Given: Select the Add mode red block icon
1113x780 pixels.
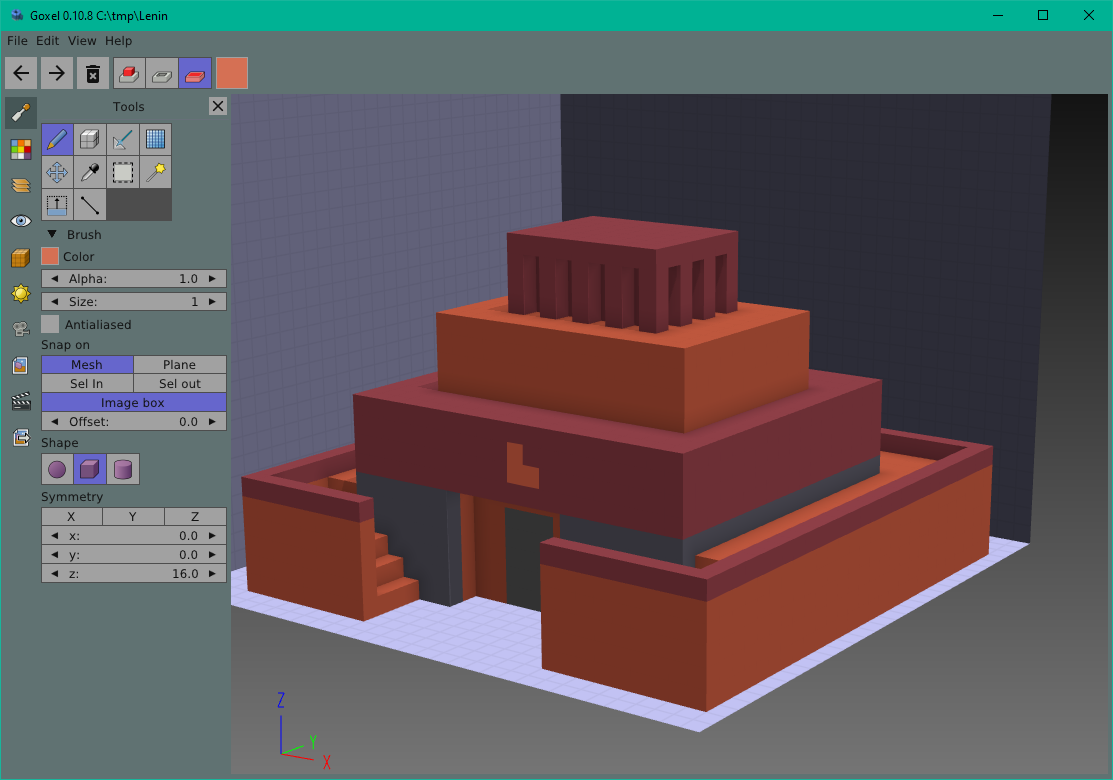Looking at the screenshot, I should (129, 73).
